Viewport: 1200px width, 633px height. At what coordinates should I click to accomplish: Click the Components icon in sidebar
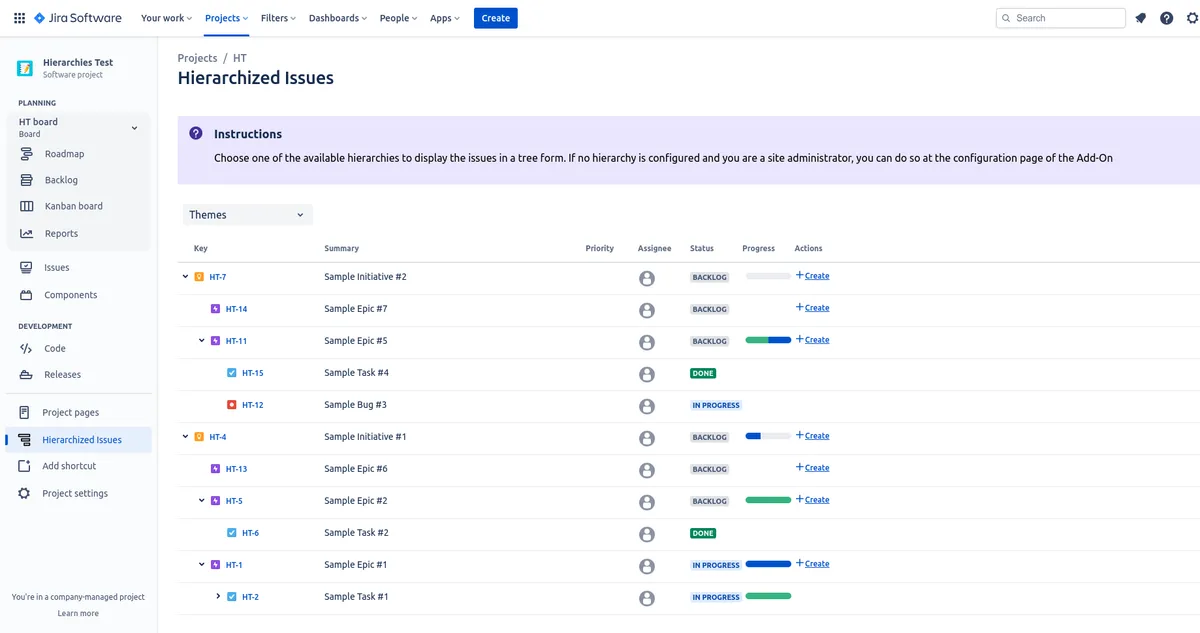click(x=25, y=295)
